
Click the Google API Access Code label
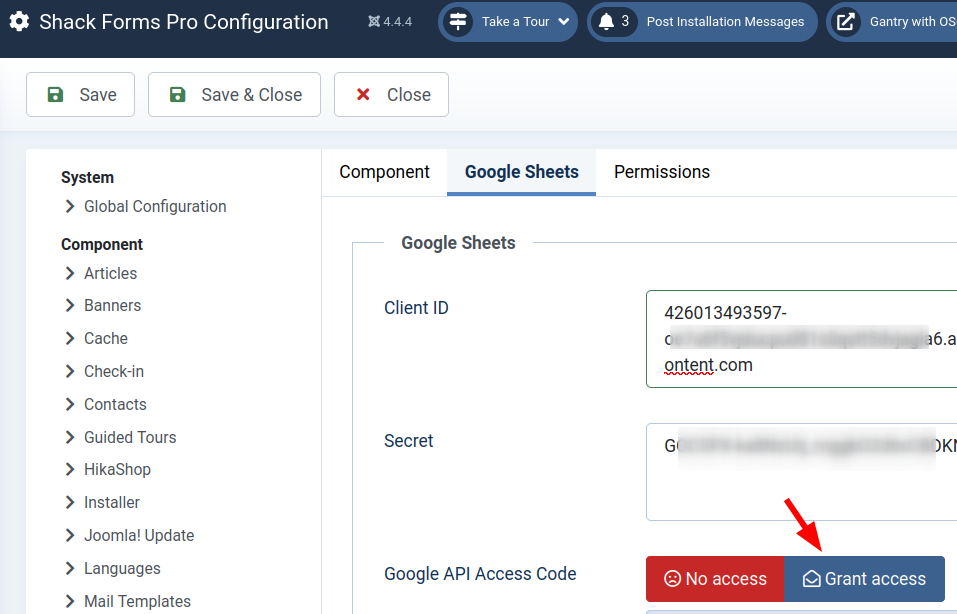click(480, 574)
